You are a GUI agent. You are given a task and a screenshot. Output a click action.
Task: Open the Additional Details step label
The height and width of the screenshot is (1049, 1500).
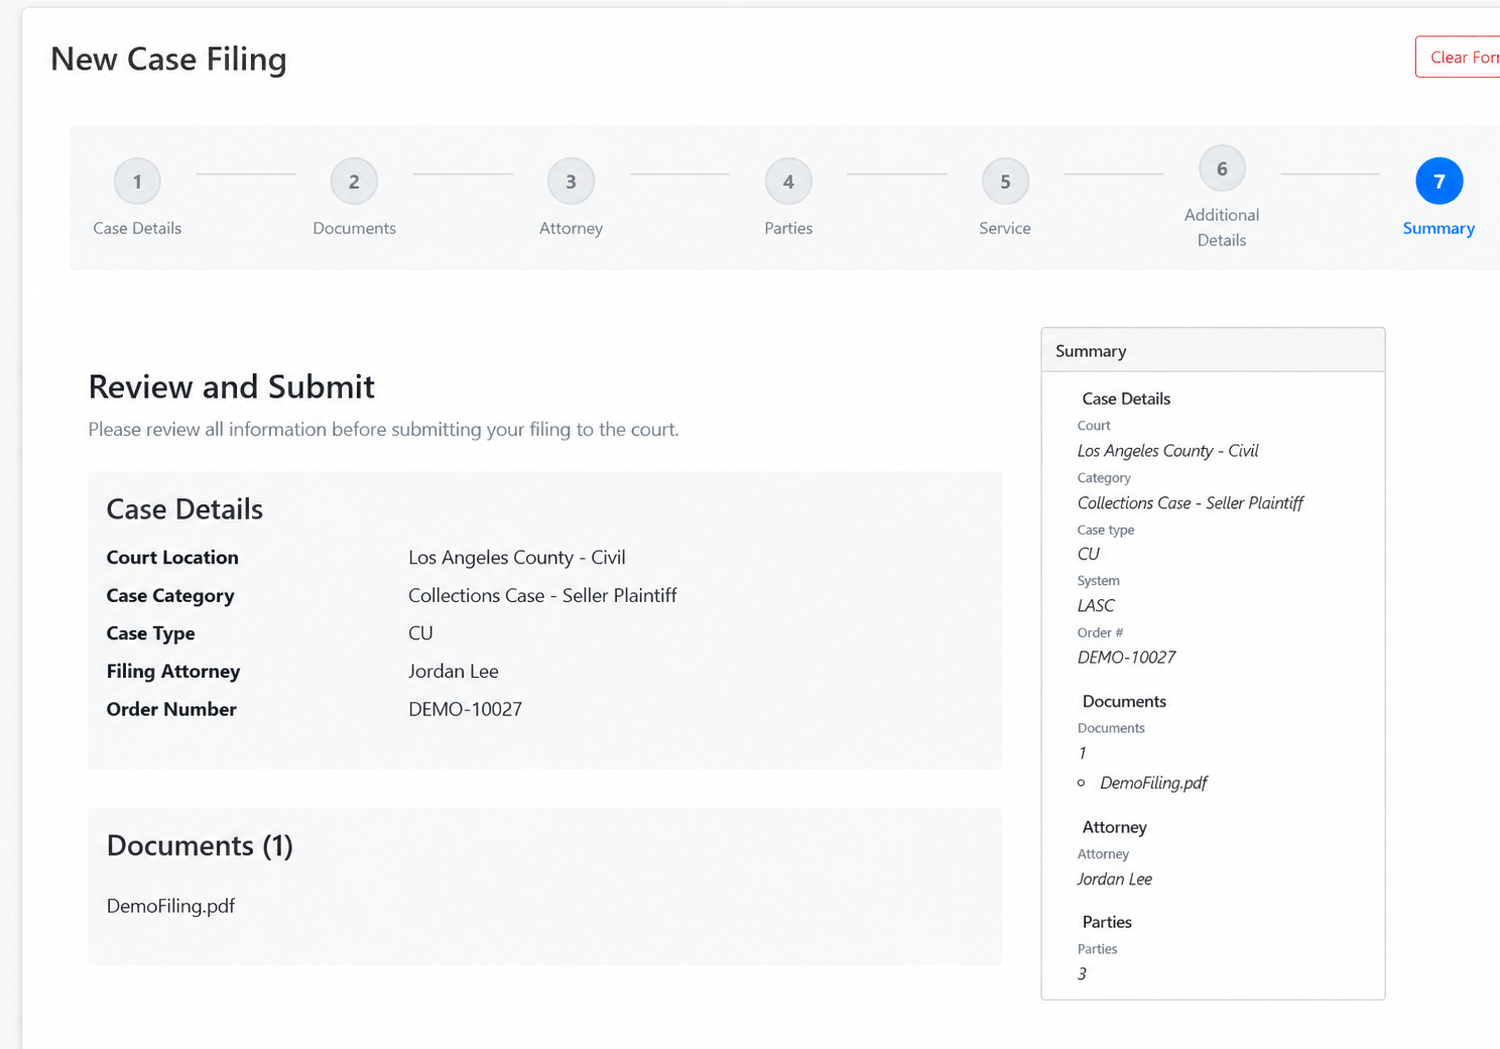(1222, 227)
